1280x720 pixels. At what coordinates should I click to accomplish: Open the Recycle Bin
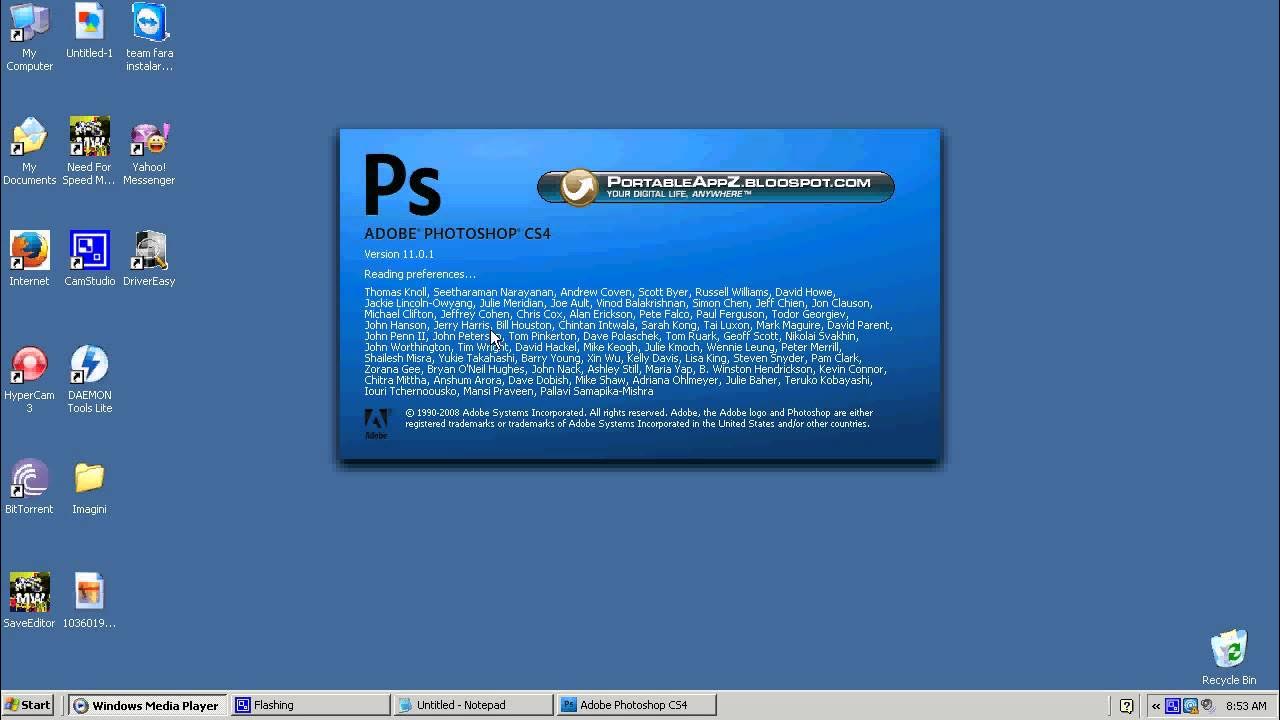coord(1229,657)
